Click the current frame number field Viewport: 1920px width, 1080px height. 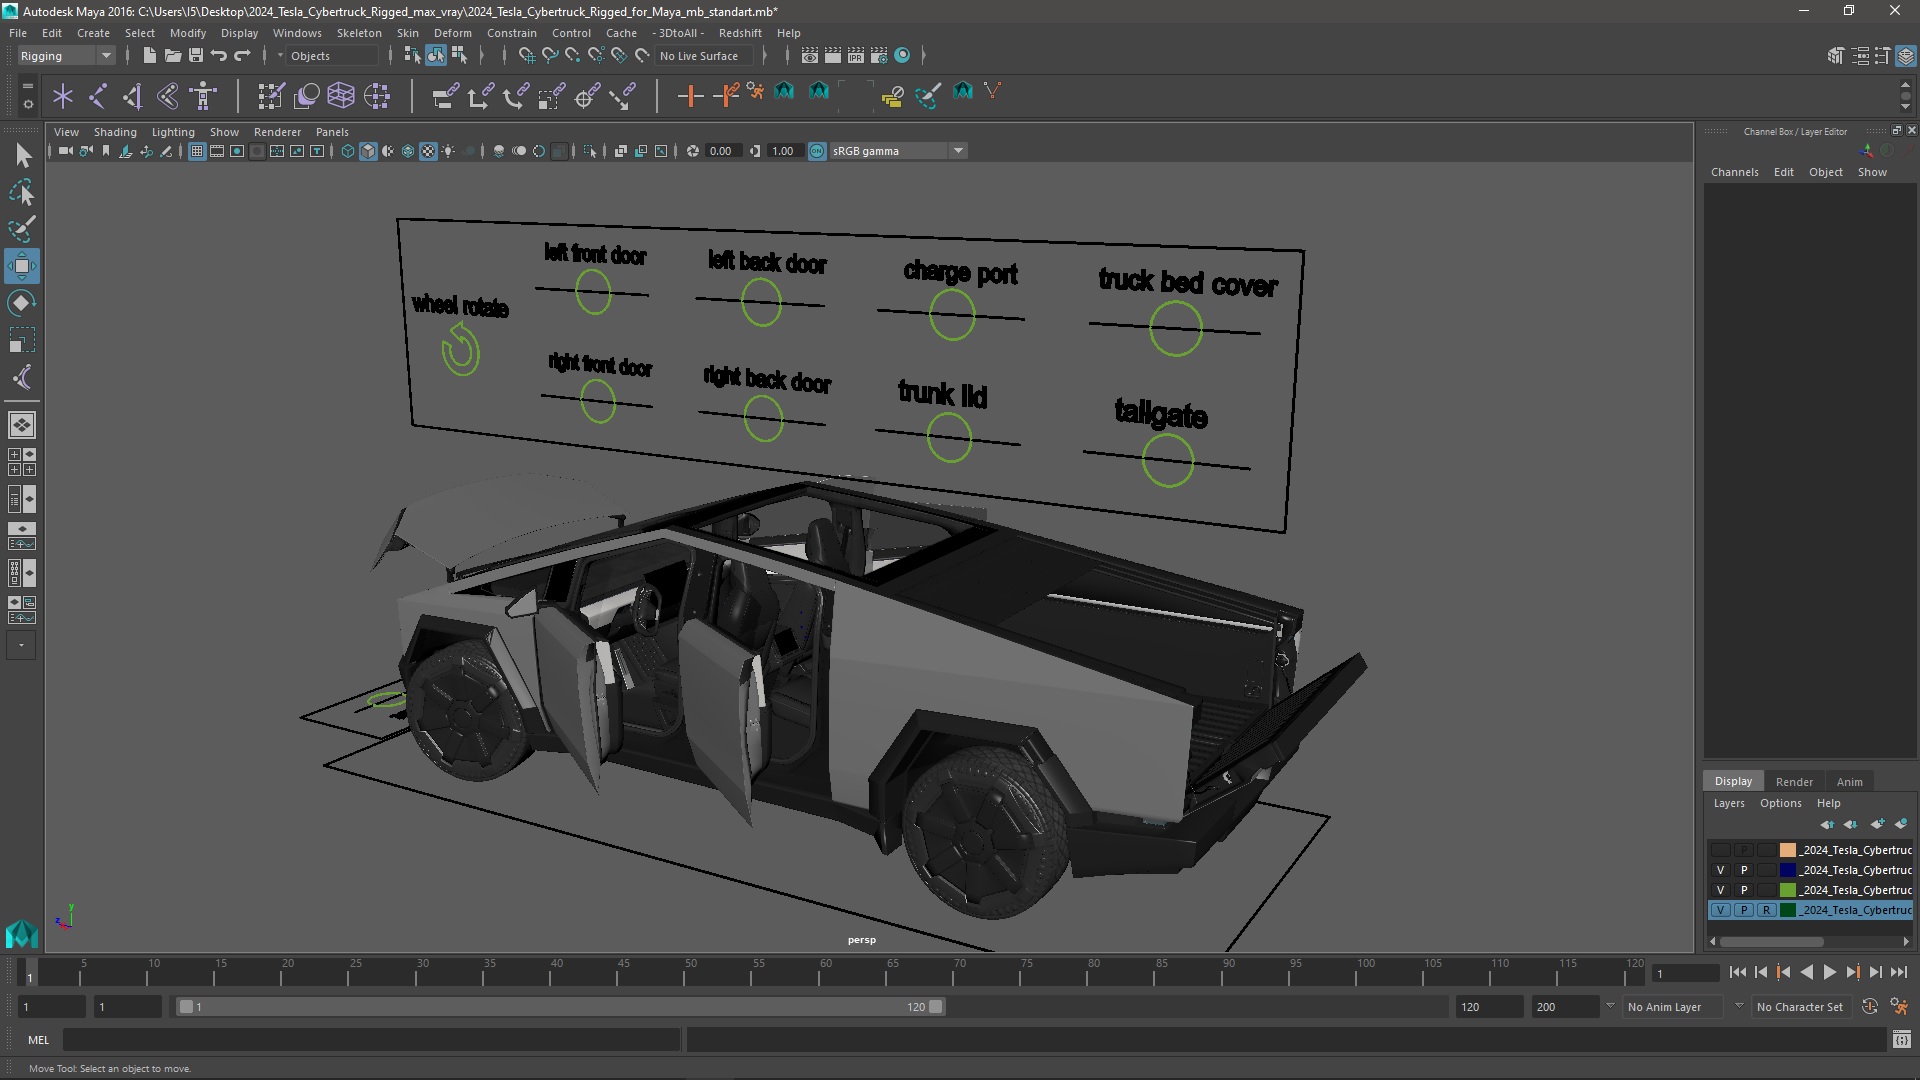click(x=1685, y=973)
